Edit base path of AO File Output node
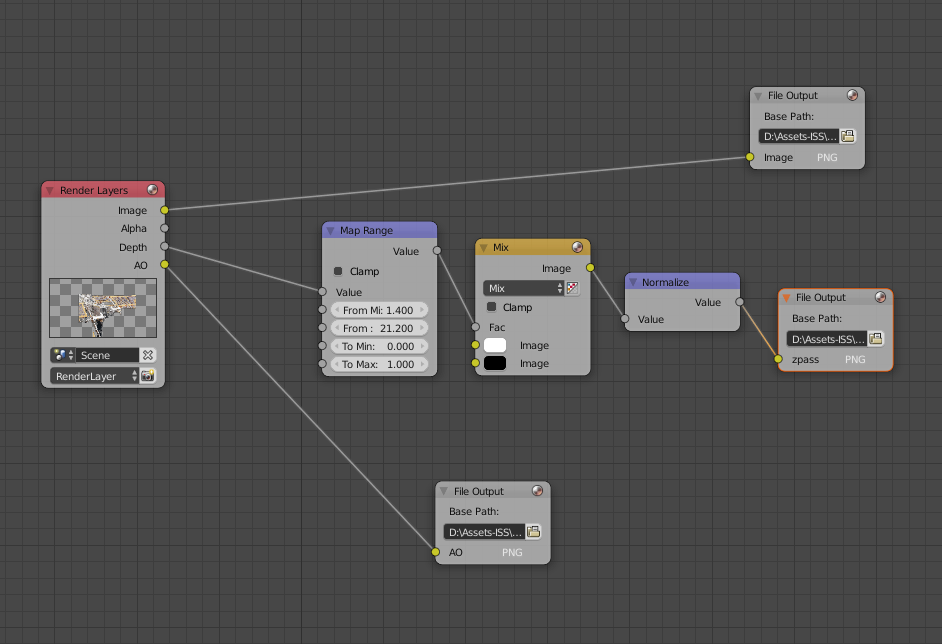The height and width of the screenshot is (644, 942). (485, 532)
